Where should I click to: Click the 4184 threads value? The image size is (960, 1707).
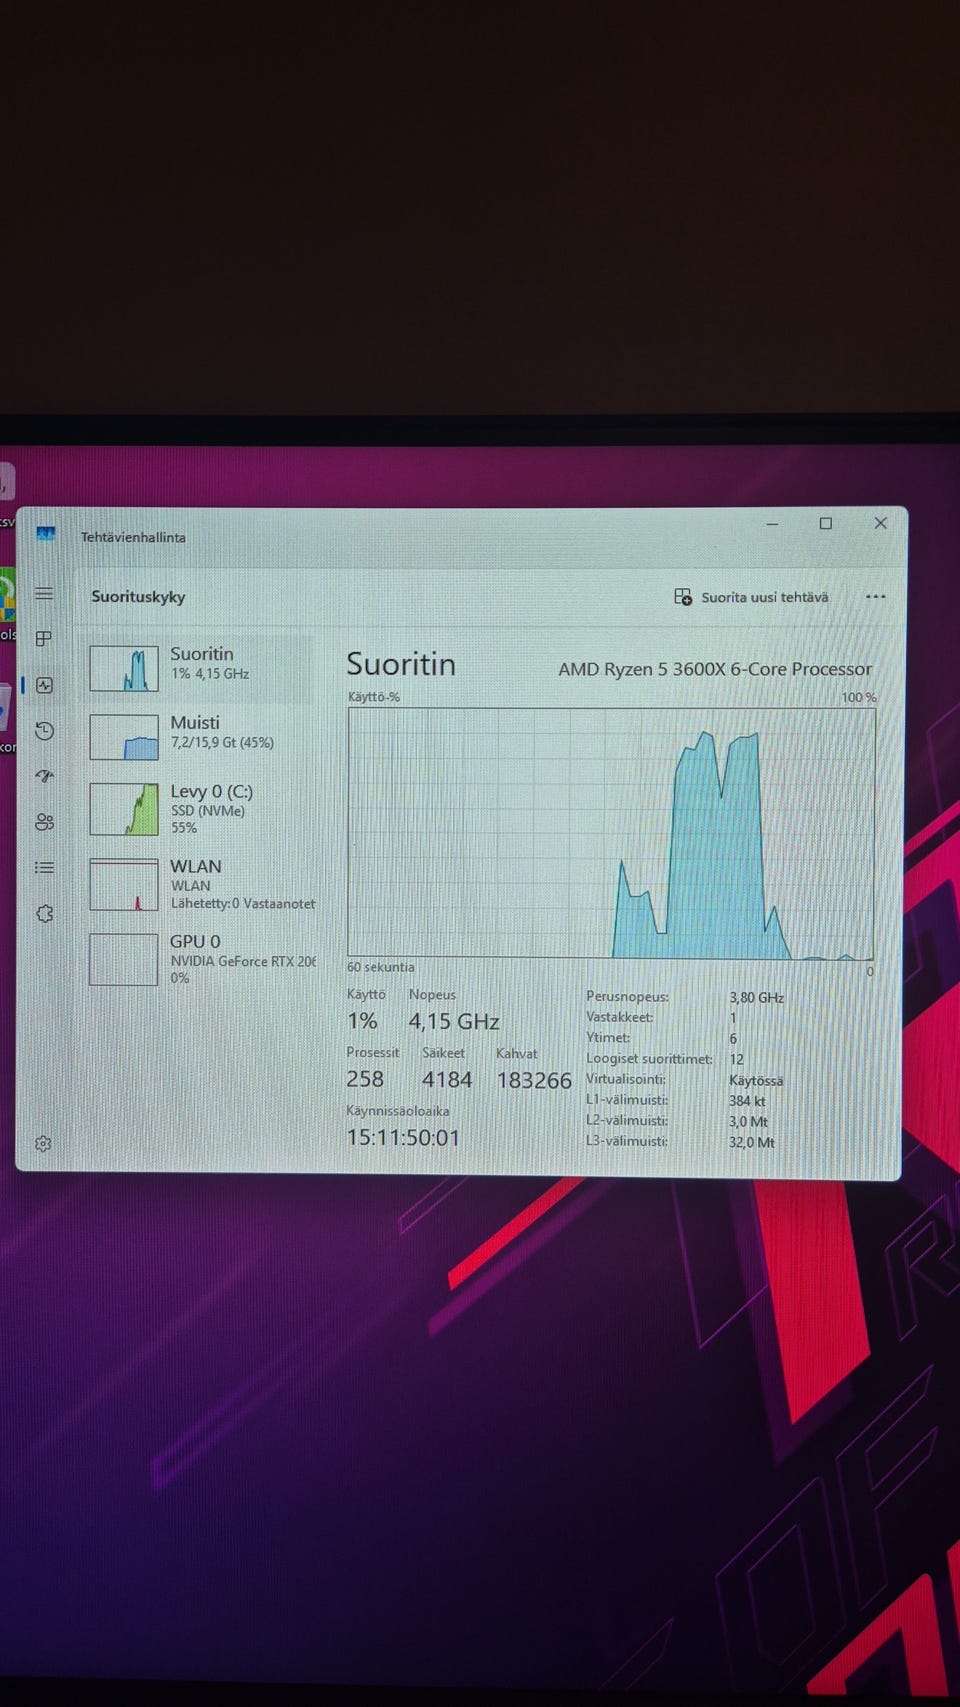(447, 1080)
